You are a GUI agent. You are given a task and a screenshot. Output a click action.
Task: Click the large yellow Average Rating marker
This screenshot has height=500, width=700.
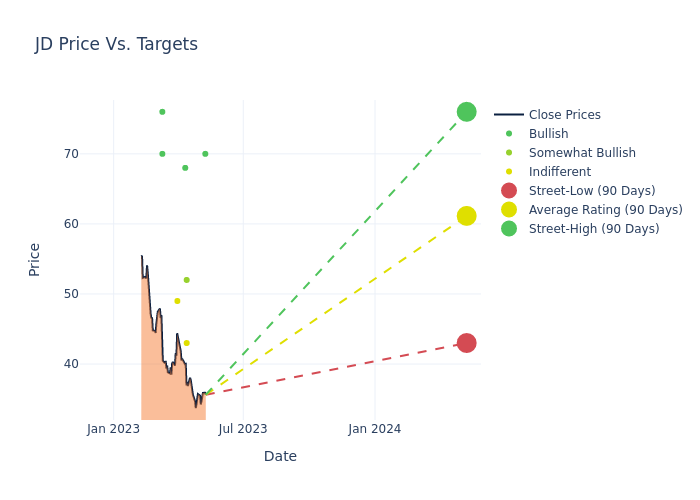tap(466, 216)
